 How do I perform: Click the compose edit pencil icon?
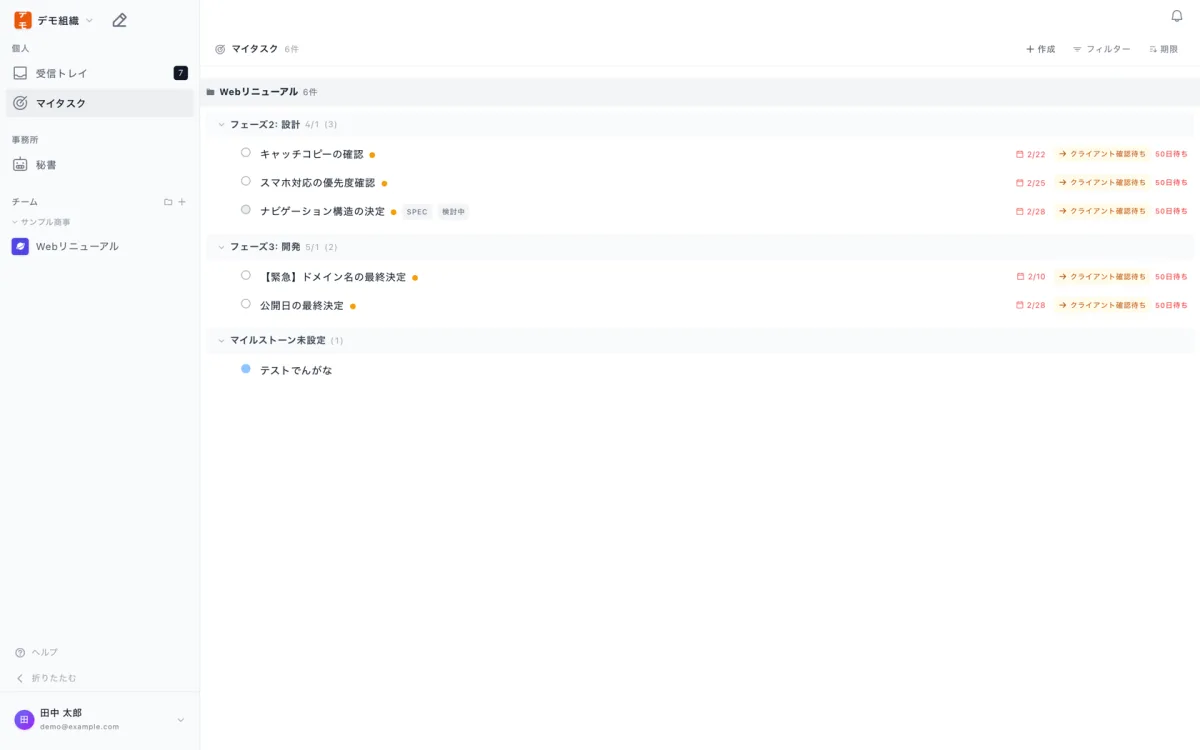120,20
